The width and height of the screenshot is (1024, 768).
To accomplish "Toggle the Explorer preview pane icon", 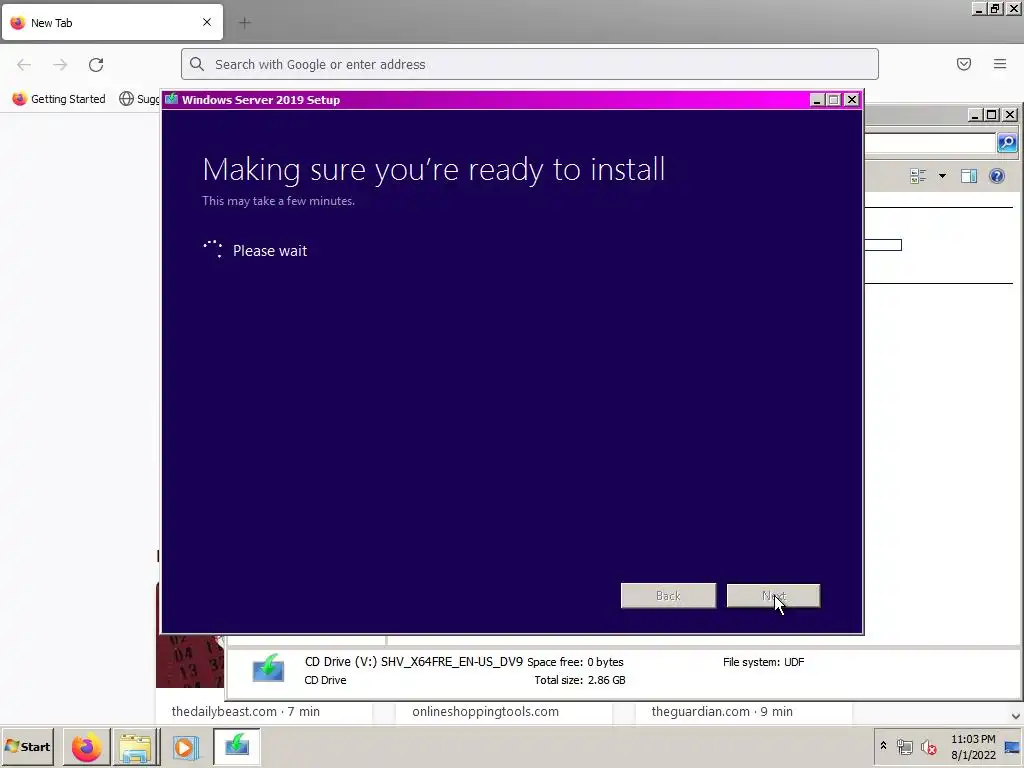I will (969, 176).
